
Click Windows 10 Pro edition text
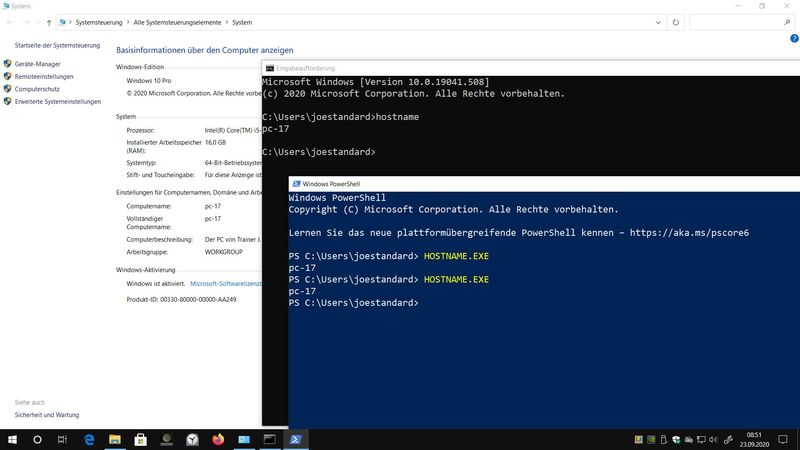[148, 81]
